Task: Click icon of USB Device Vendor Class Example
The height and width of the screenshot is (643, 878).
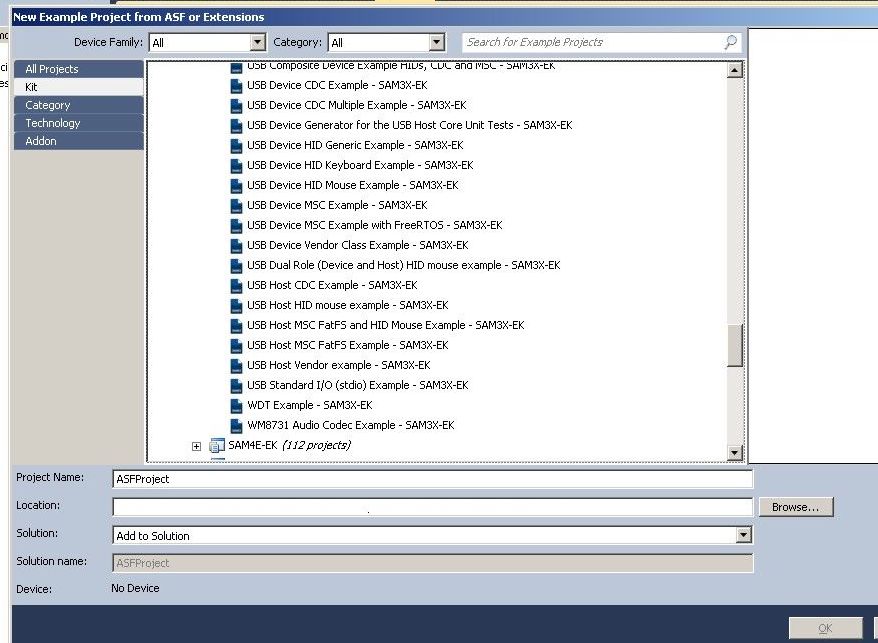Action: coord(236,246)
